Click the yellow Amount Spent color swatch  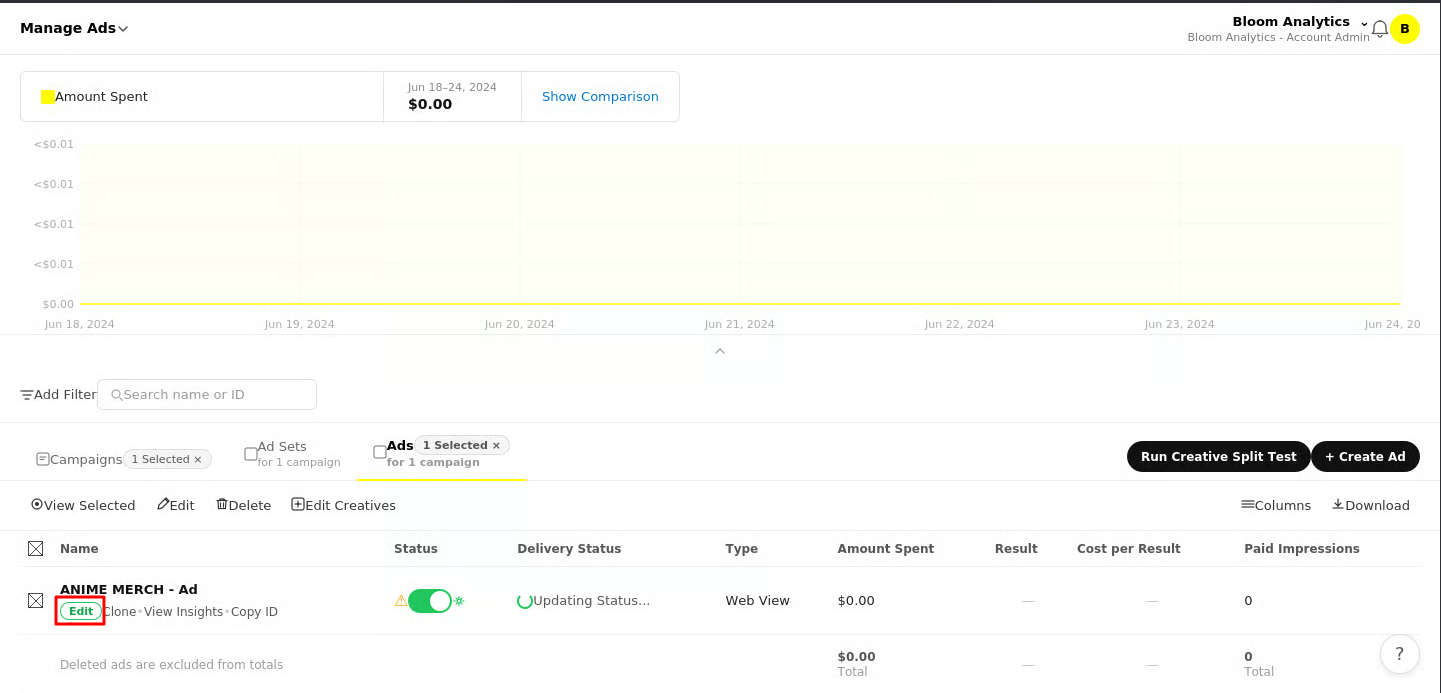pos(48,97)
